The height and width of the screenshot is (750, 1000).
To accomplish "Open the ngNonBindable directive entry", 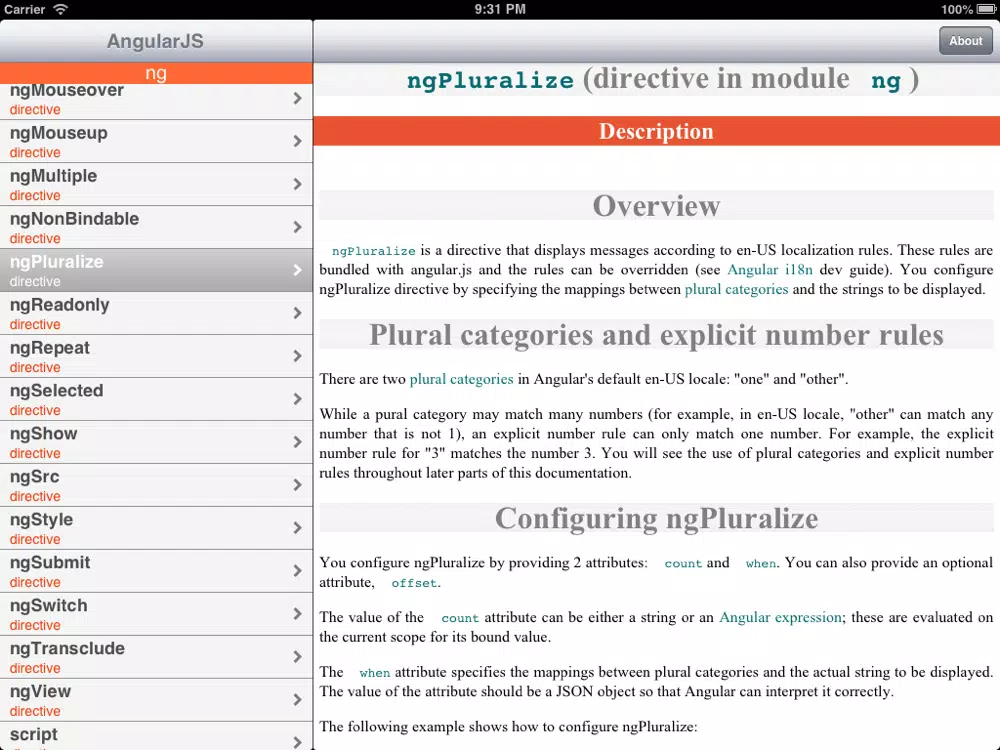I will 156,227.
